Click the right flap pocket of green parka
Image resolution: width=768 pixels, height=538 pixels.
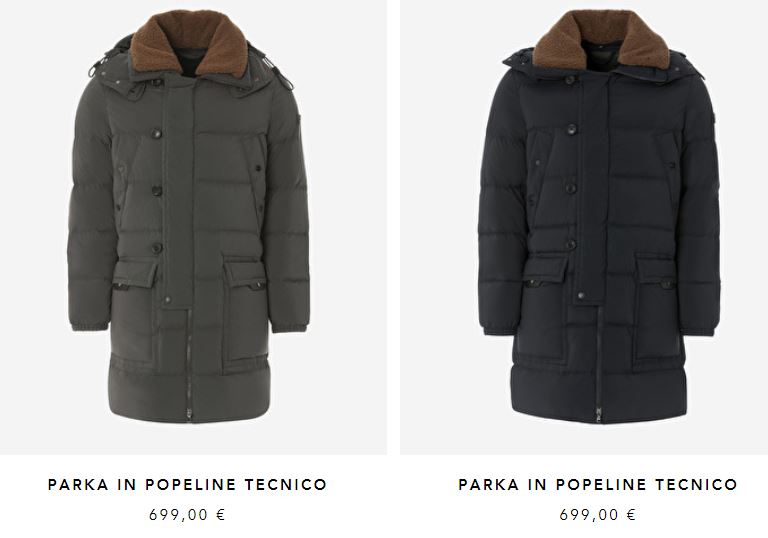[245, 314]
